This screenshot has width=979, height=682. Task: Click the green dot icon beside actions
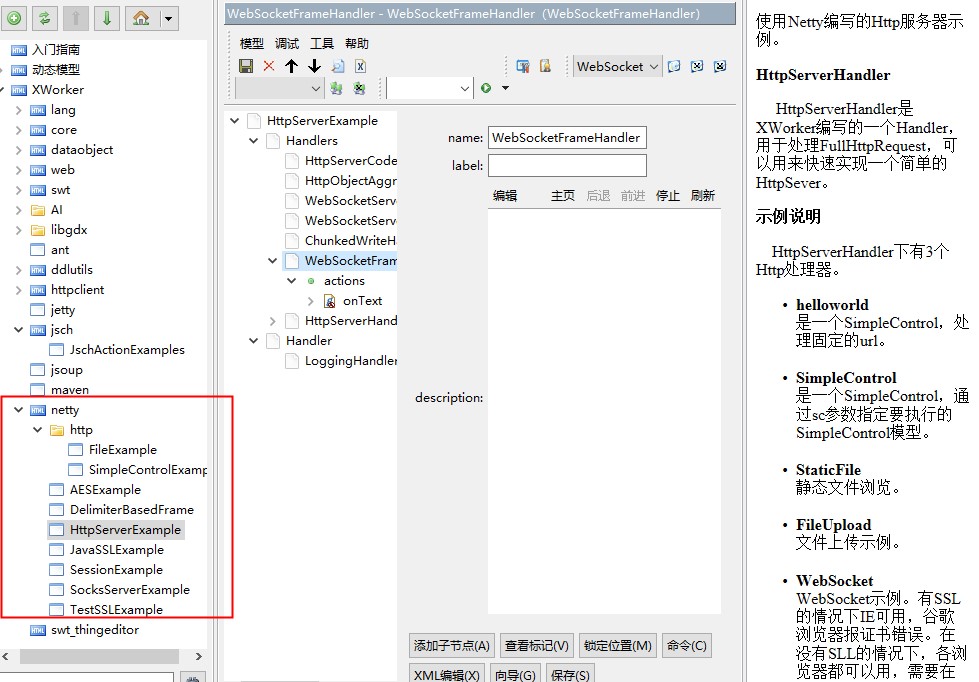(311, 281)
